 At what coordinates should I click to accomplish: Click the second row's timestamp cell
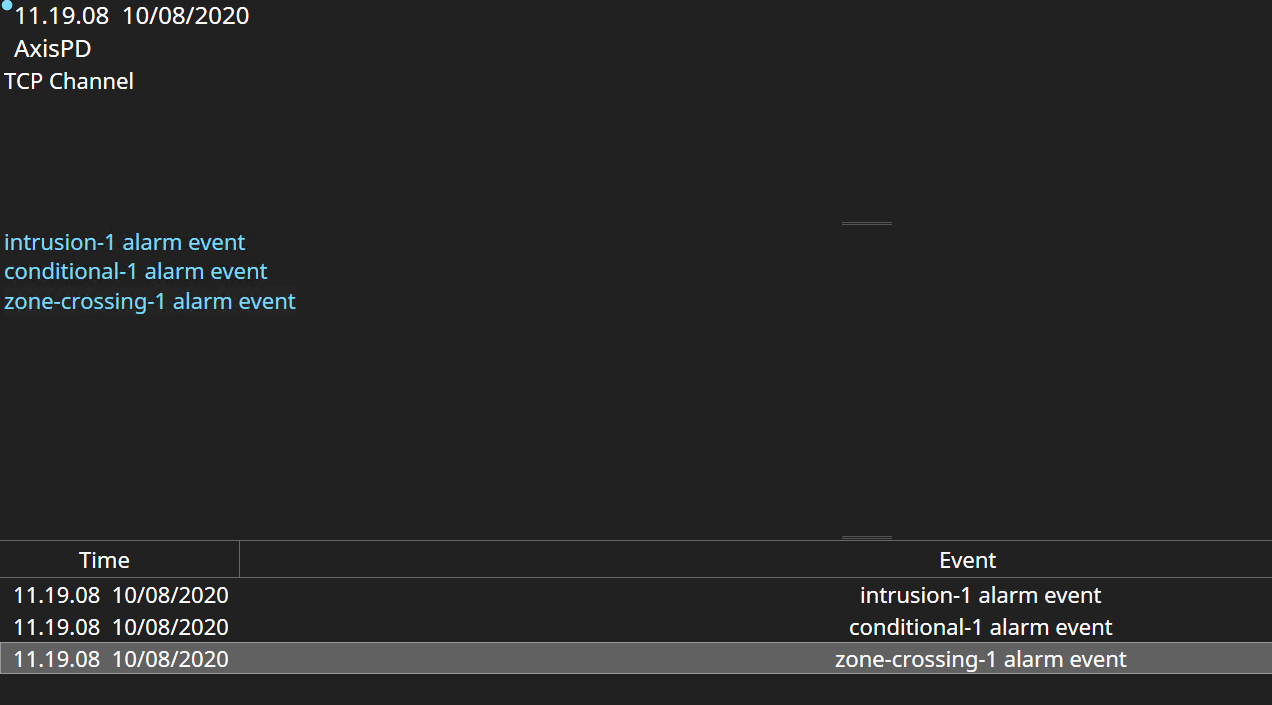pos(121,628)
